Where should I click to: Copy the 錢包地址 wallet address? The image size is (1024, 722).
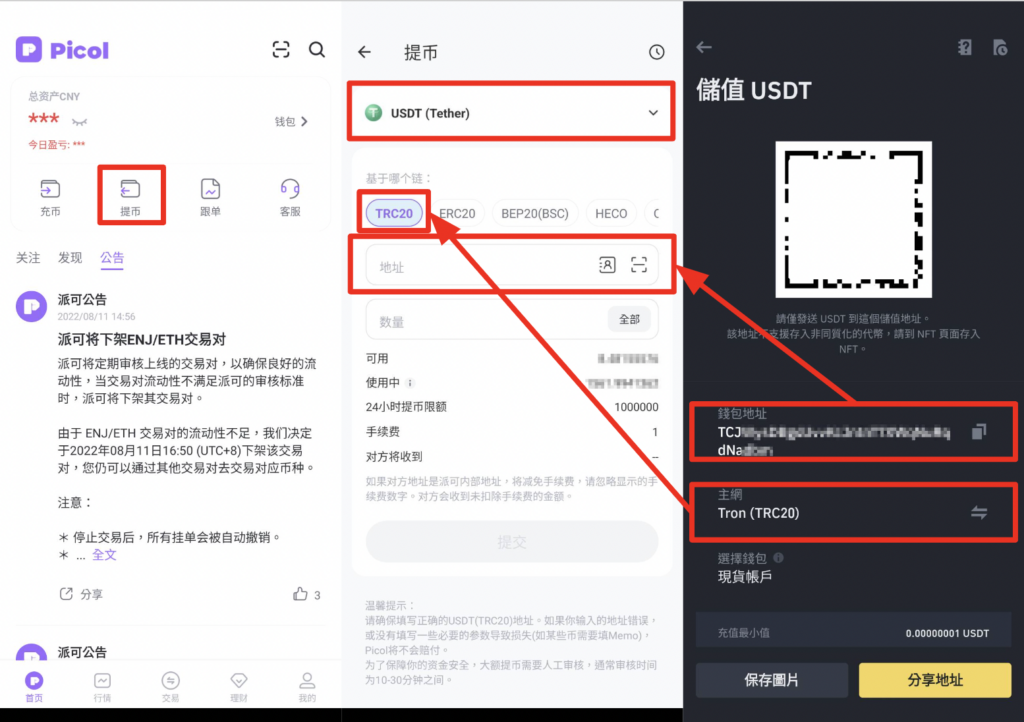(978, 432)
